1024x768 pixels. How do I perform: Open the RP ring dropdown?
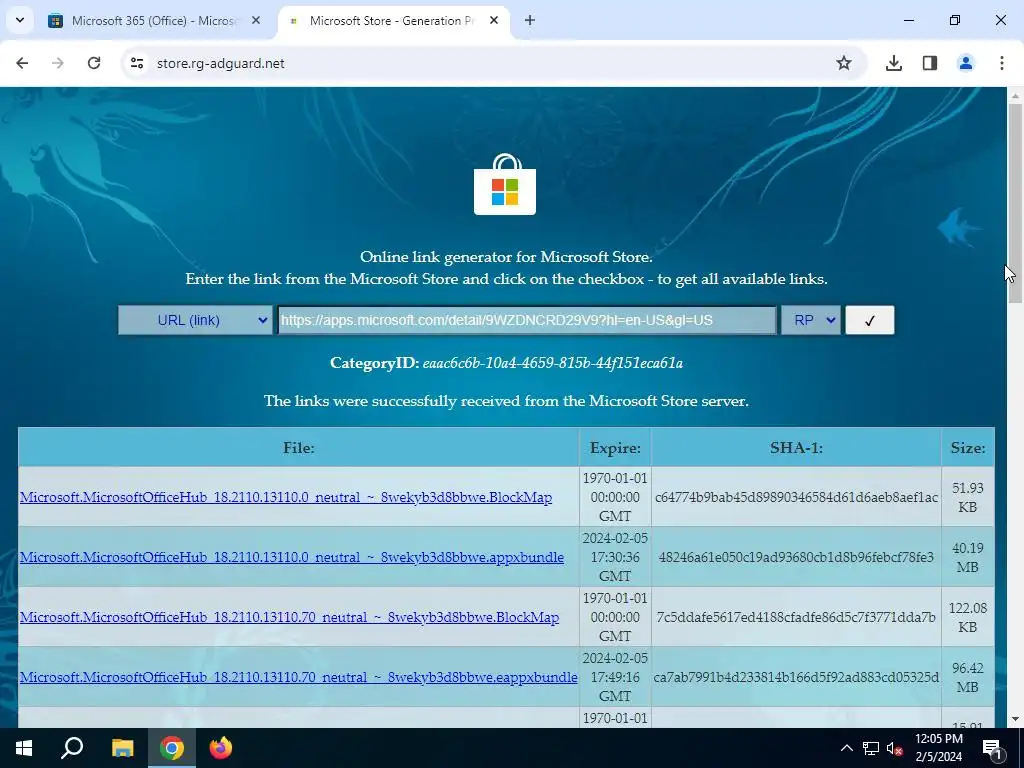pyautogui.click(x=810, y=320)
